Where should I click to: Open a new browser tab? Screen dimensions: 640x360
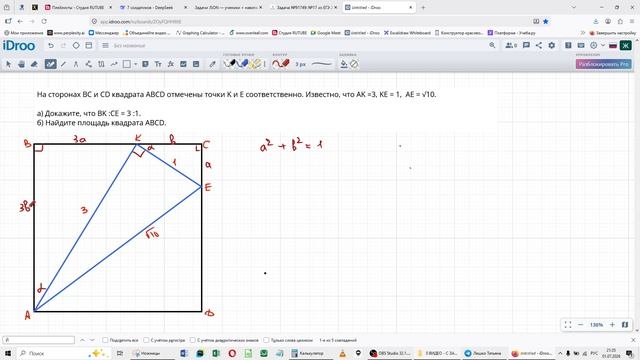(423, 7)
